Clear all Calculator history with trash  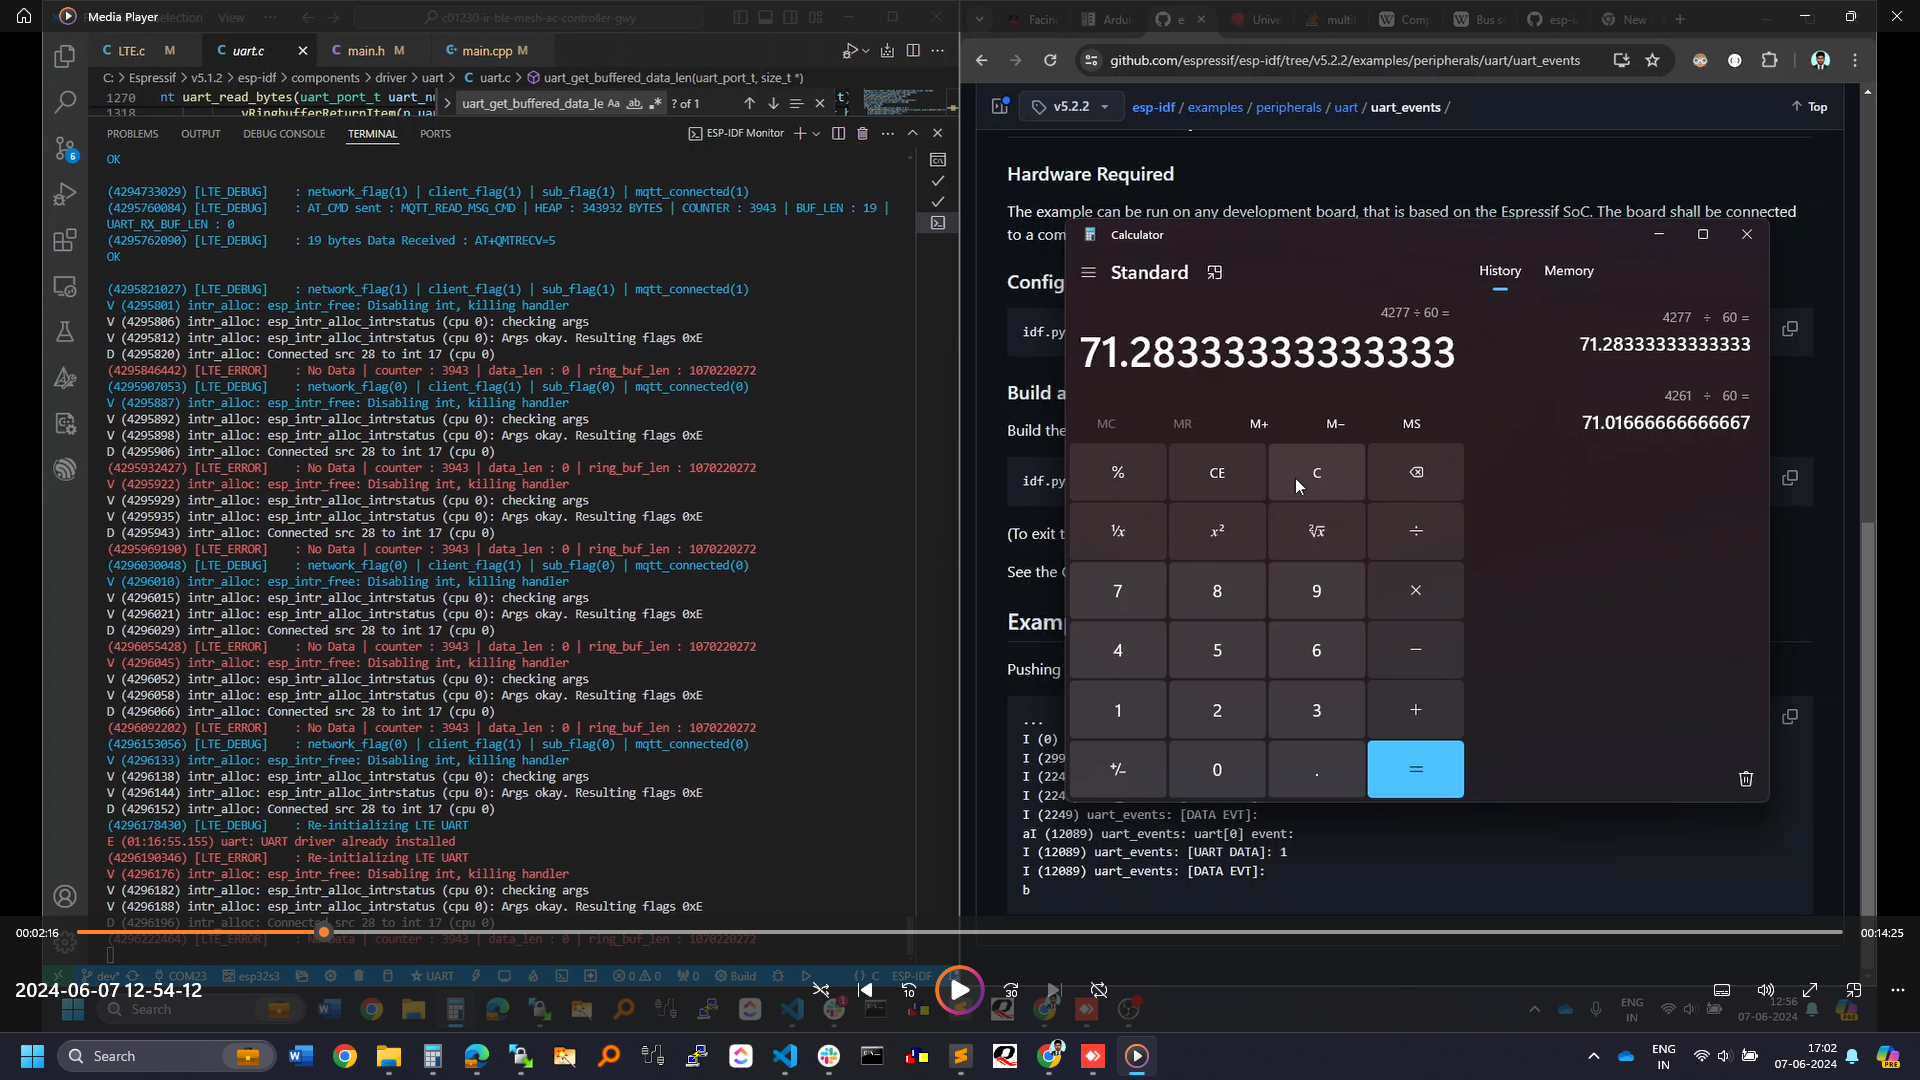pyautogui.click(x=1746, y=779)
